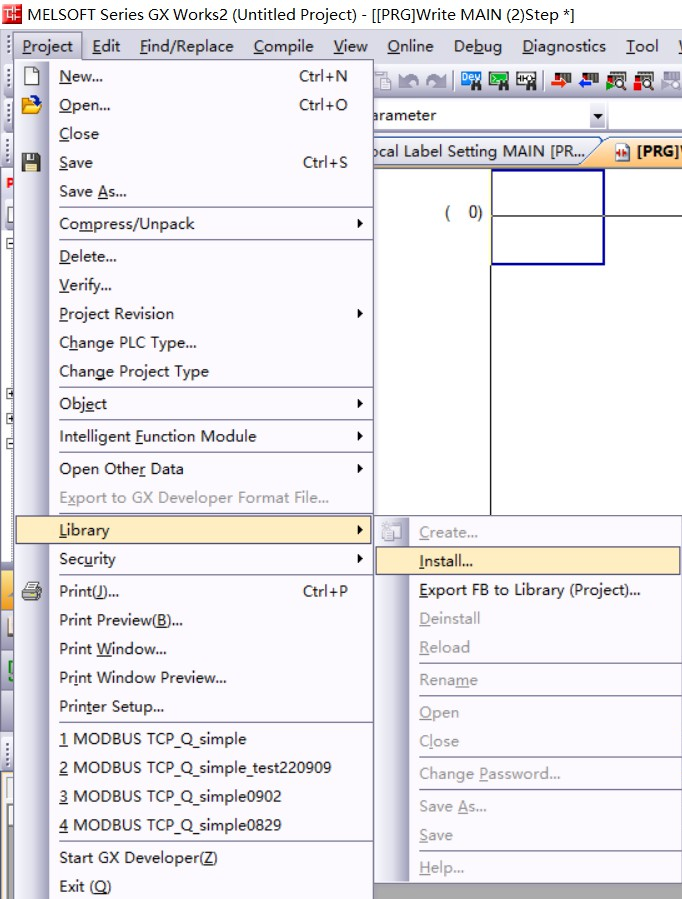
Task: Click the printer icon beside Print(J)
Action: (x=32, y=591)
